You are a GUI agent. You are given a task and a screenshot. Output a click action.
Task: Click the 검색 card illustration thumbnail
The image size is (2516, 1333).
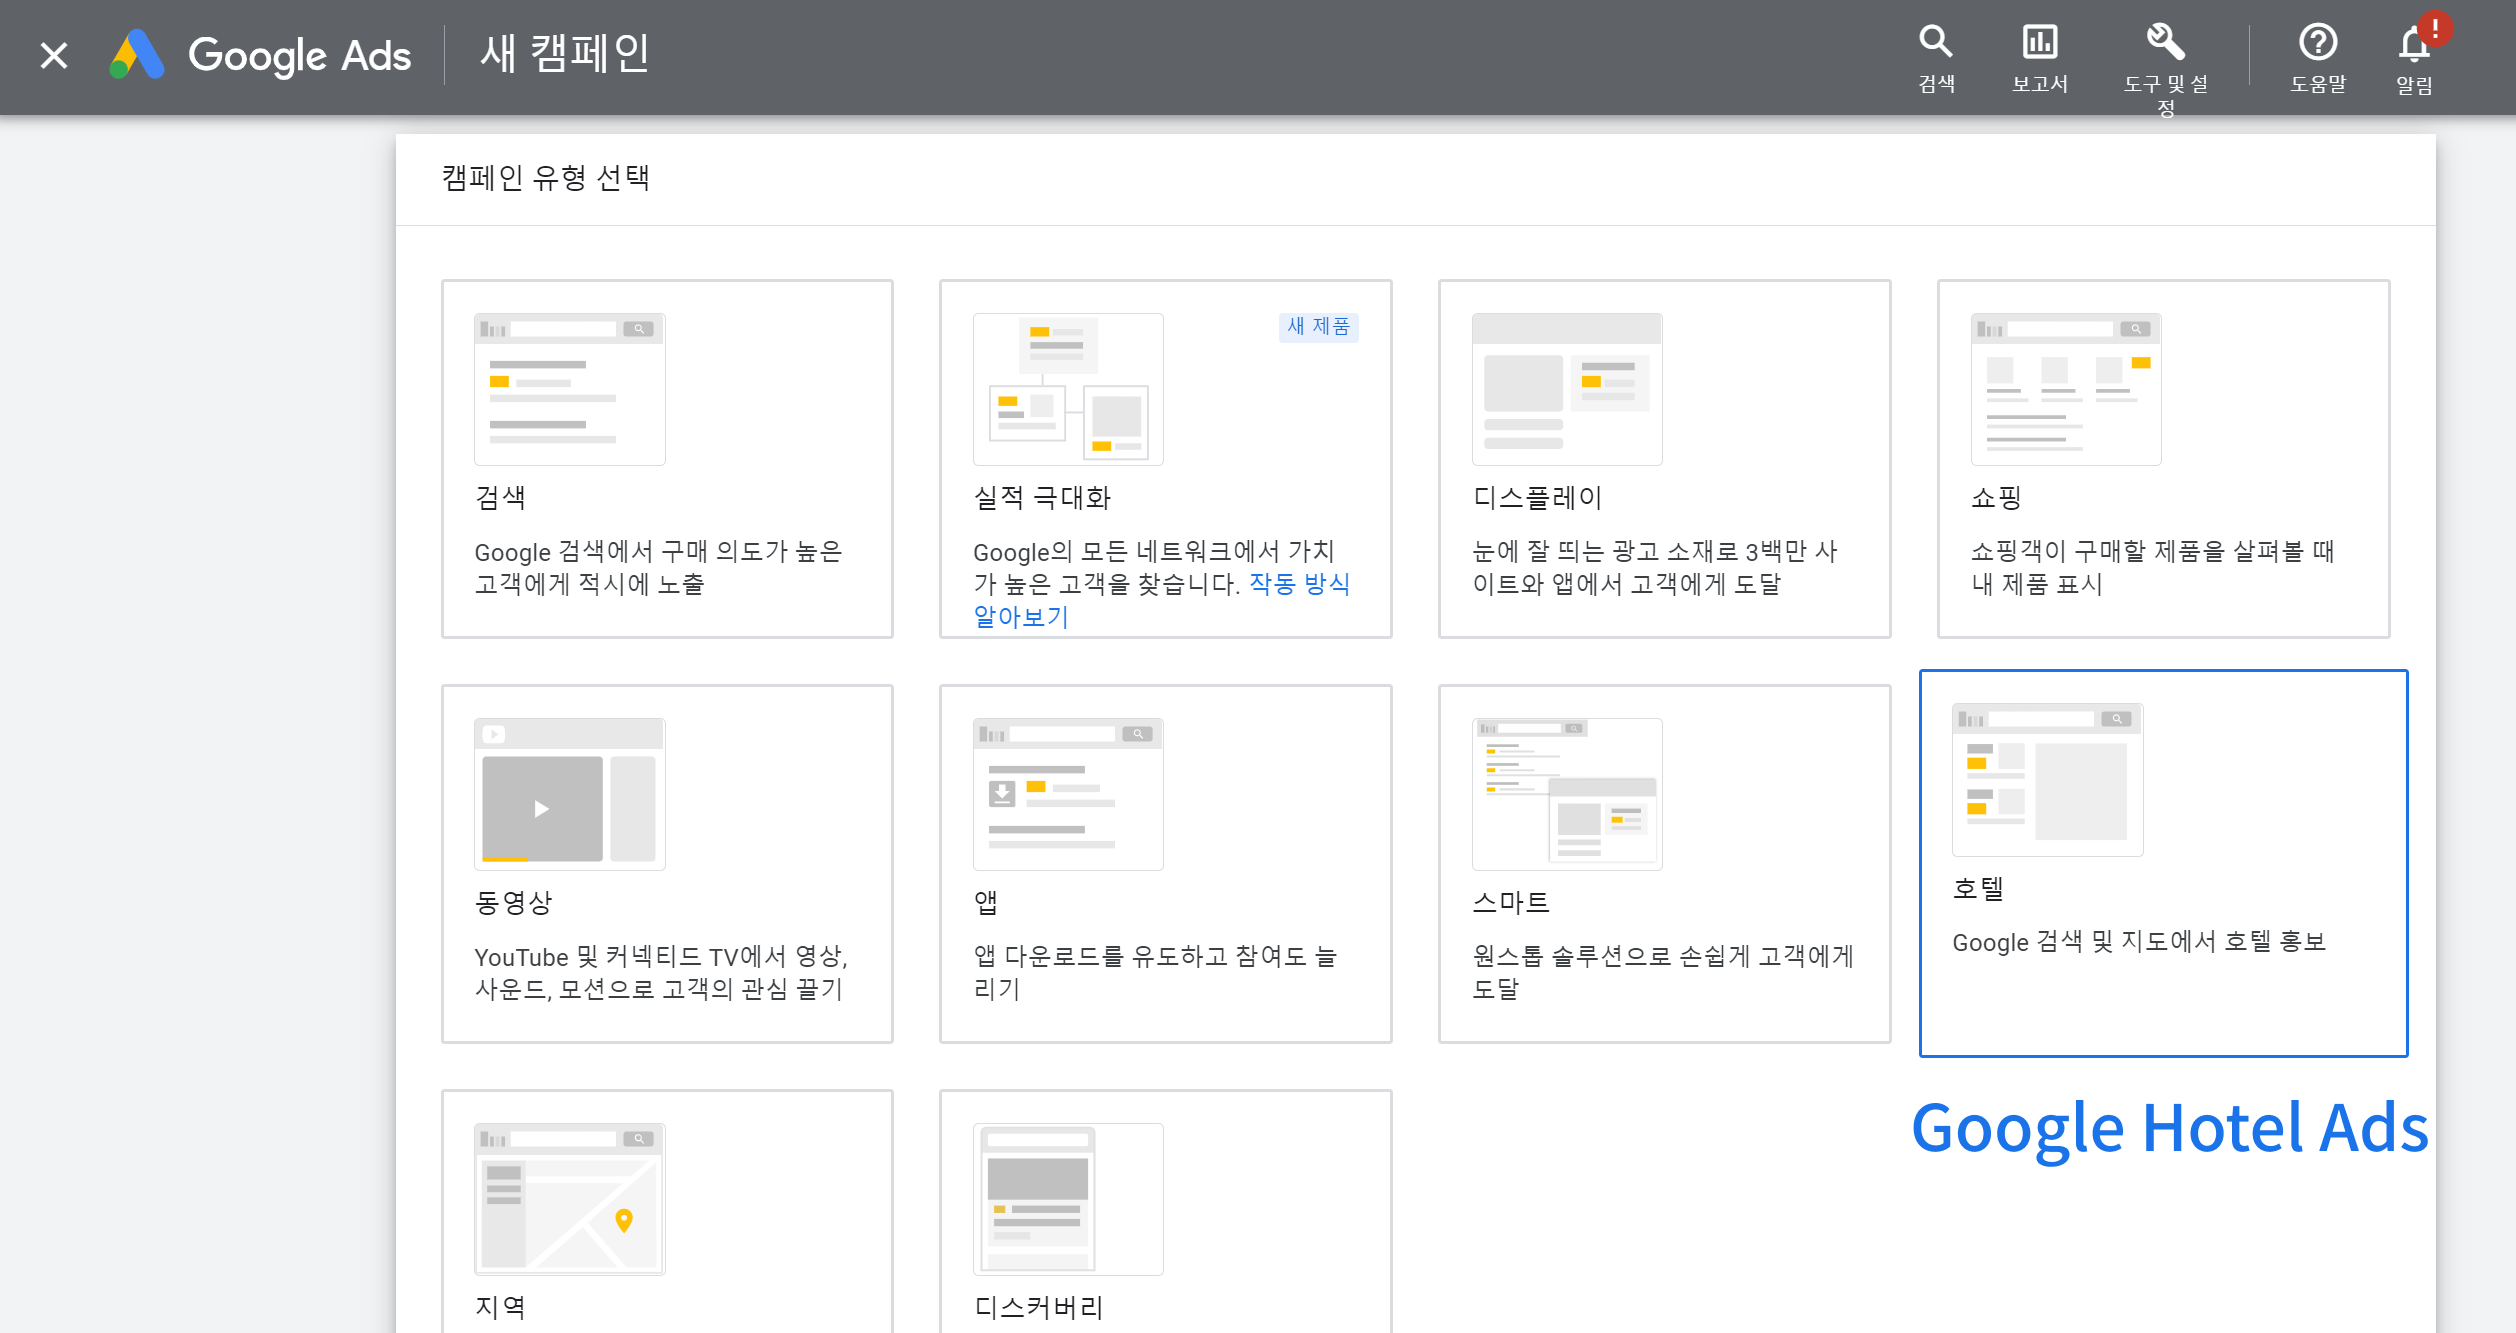point(570,389)
